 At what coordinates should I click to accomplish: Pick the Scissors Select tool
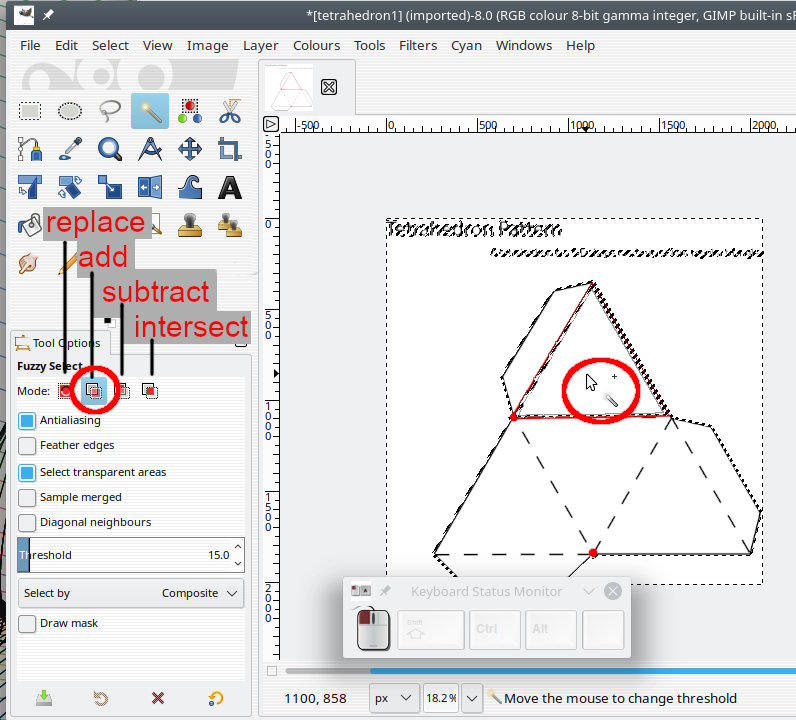tap(230, 111)
